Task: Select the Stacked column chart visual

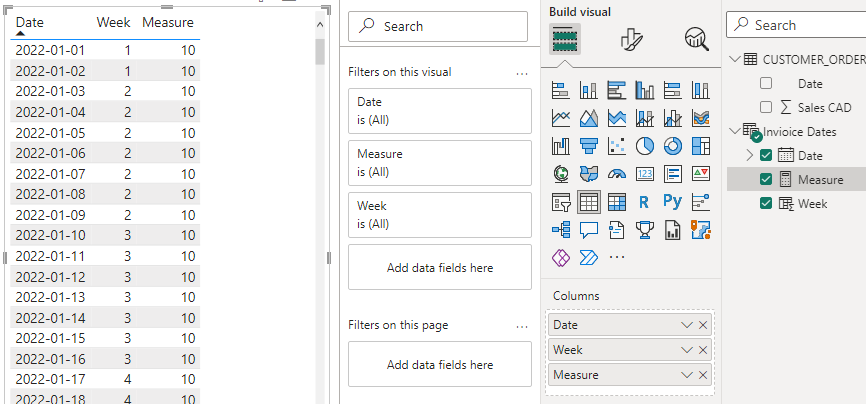Action: pyautogui.click(x=589, y=90)
